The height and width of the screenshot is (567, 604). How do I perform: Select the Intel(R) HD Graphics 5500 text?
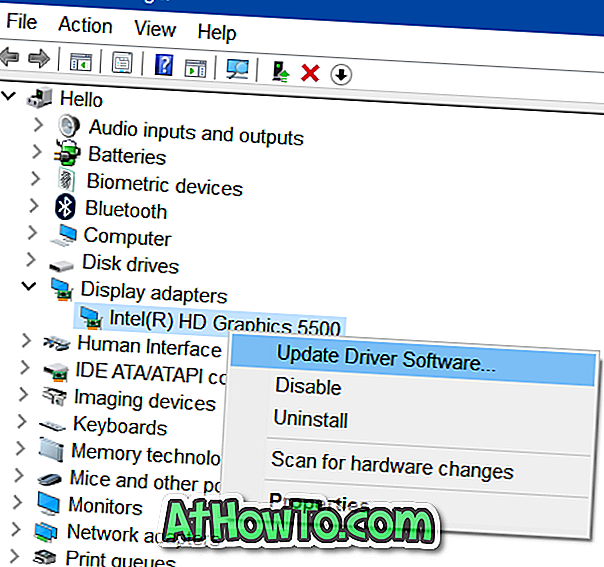tap(225, 322)
